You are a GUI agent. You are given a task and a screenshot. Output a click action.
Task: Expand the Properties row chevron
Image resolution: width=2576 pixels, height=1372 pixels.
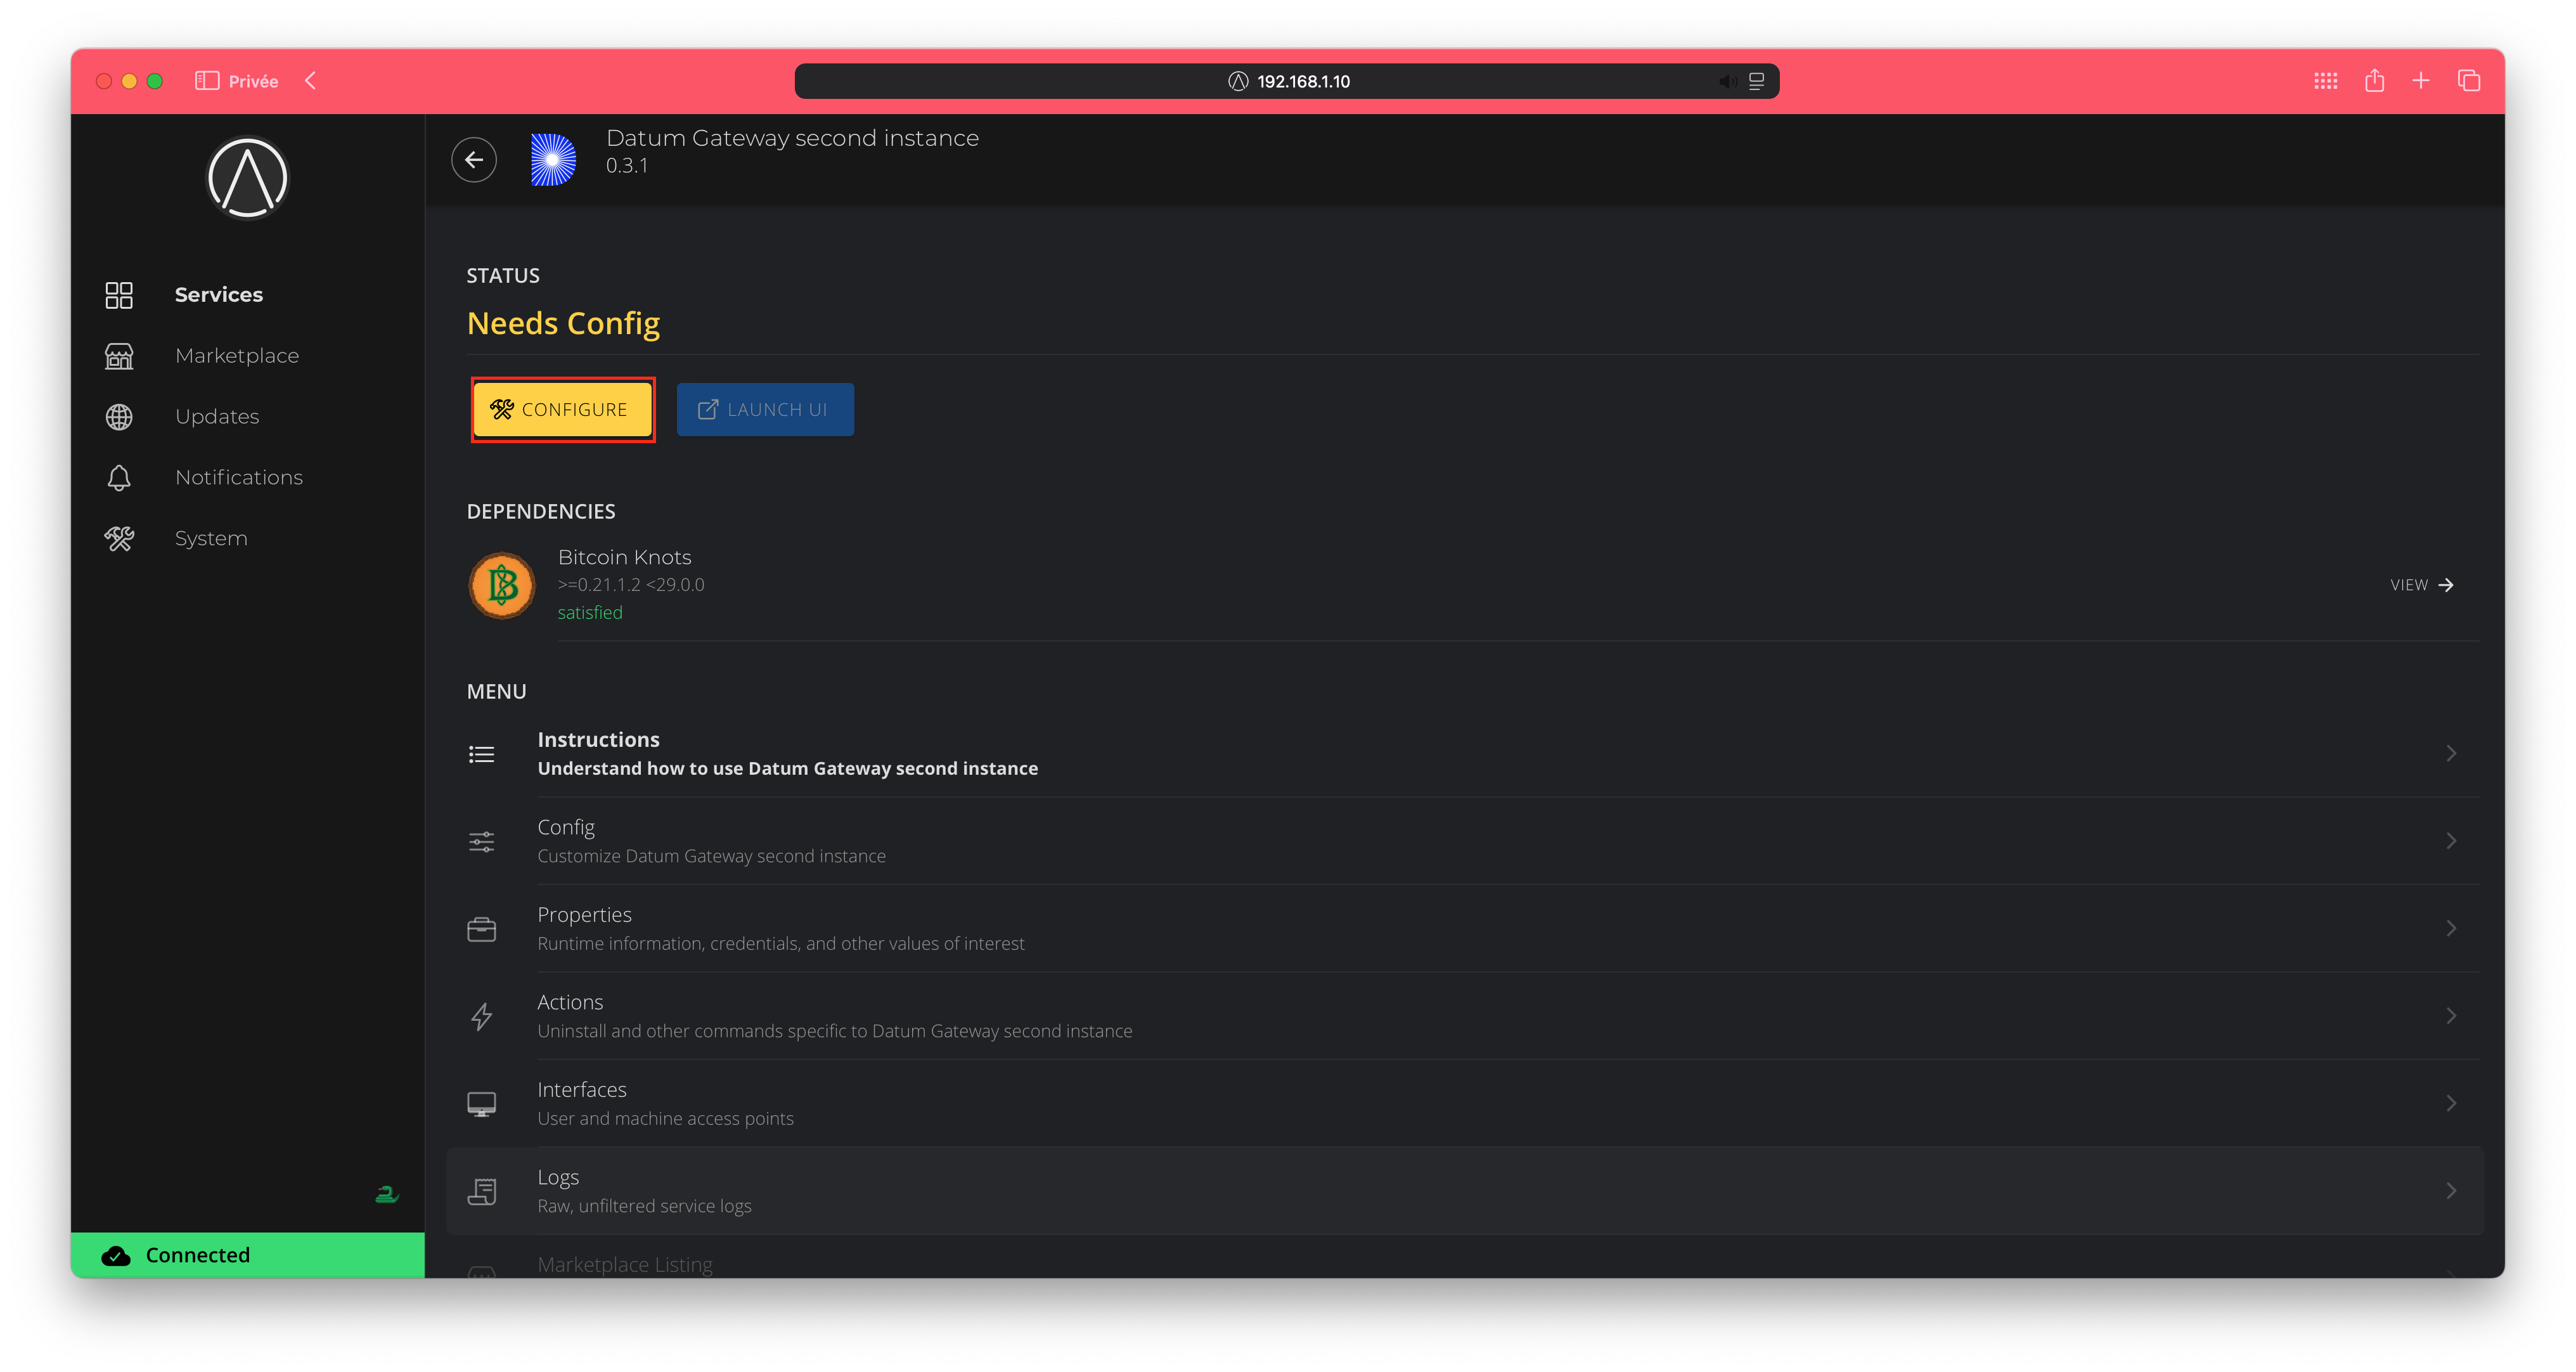(2450, 928)
